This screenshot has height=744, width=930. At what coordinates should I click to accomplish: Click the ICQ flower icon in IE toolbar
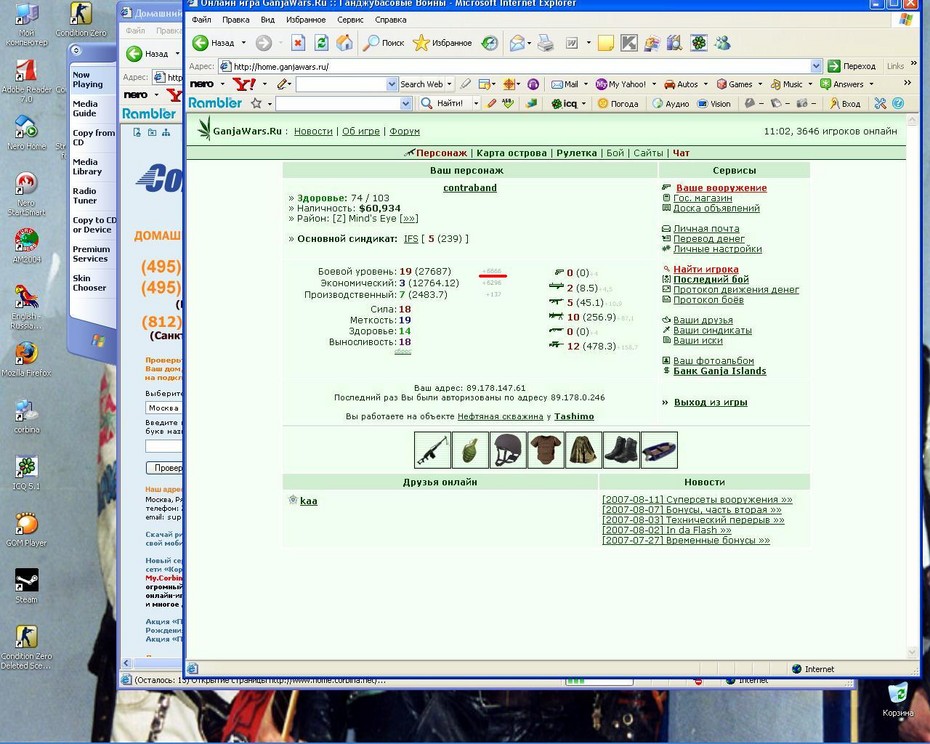click(699, 43)
